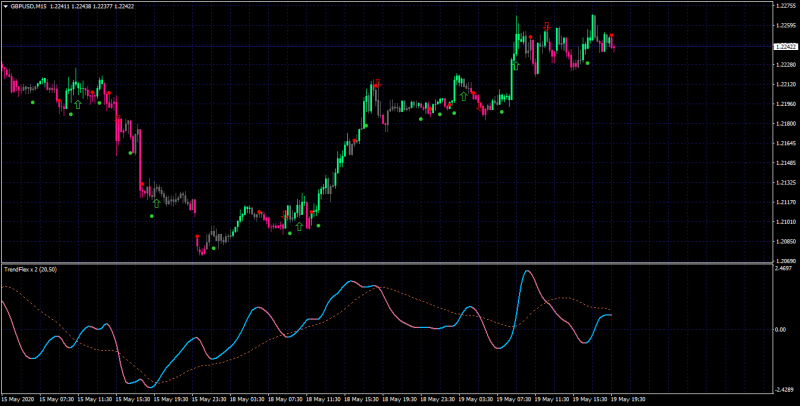The height and width of the screenshot is (406, 800).
Task: Click the 19 May 19:30 time label
Action: (629, 399)
